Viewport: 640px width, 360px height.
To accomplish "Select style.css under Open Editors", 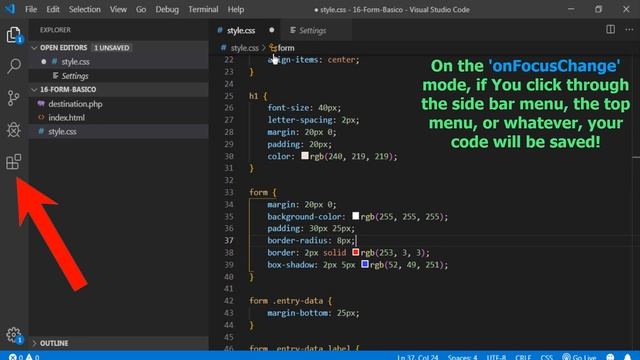I will tap(118, 62).
